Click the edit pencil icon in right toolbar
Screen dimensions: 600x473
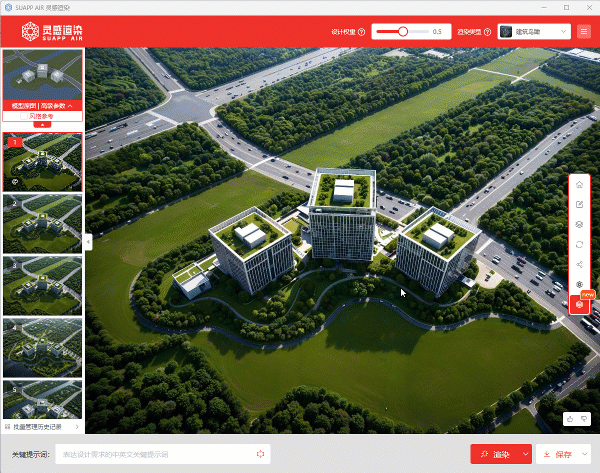(580, 205)
